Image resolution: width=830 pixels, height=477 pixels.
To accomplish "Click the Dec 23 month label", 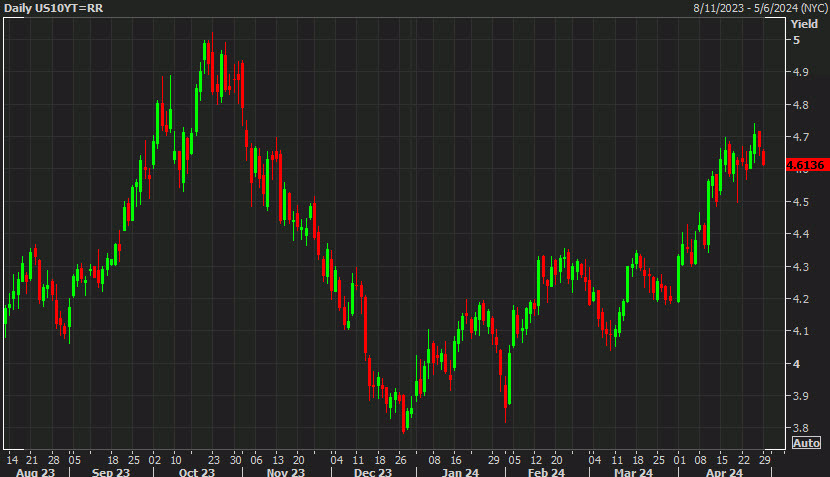I will click(373, 472).
